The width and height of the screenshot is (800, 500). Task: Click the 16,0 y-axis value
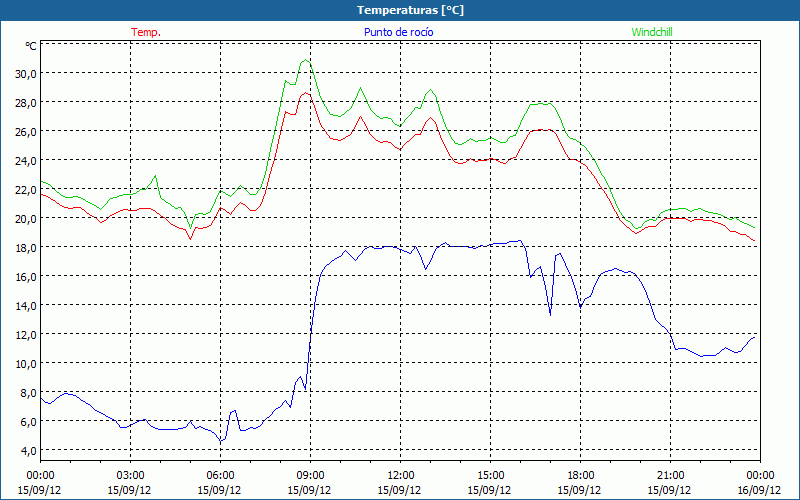click(26, 277)
